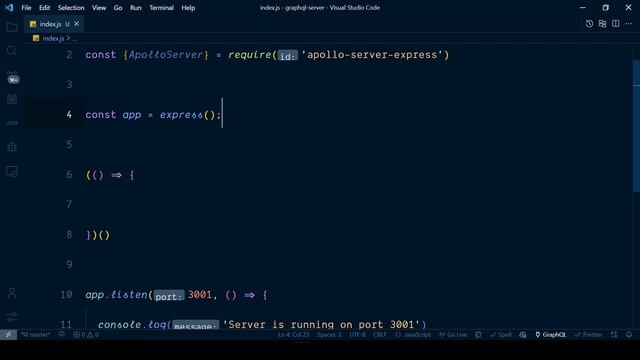
Task: Click the icon between Go Live and Spell
Action: point(478,335)
